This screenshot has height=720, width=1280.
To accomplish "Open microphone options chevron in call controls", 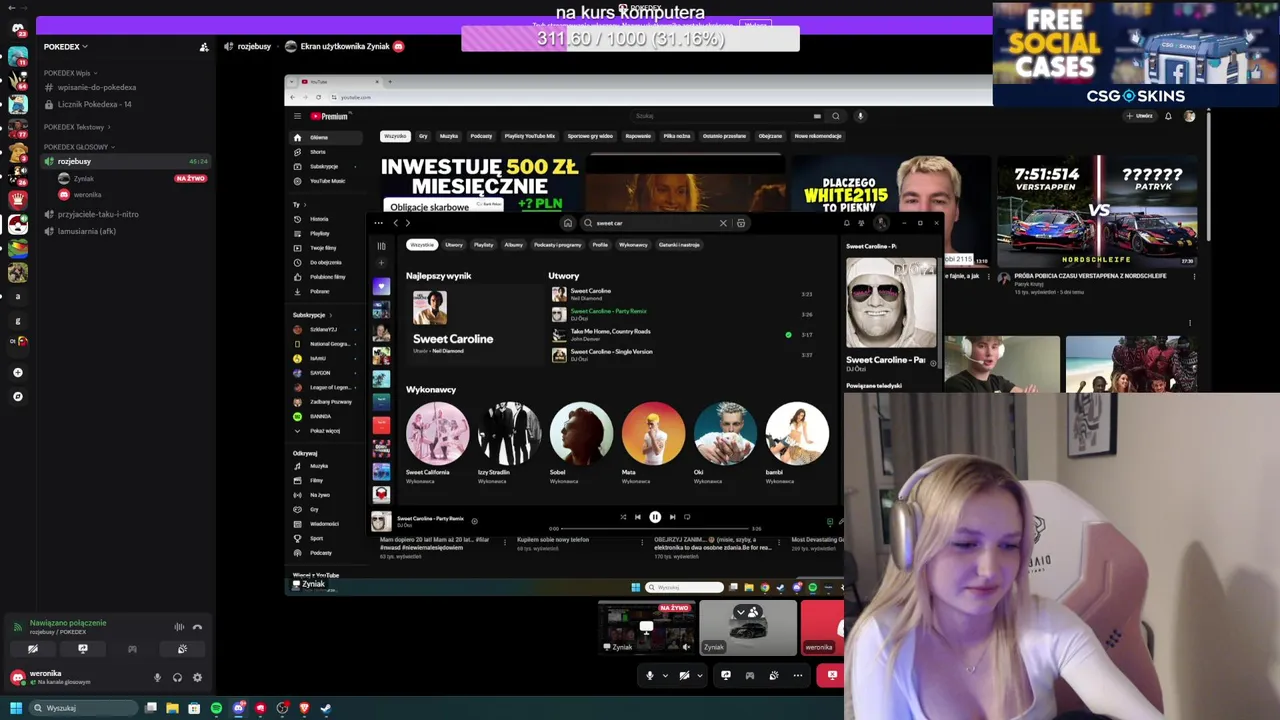I will coord(665,676).
